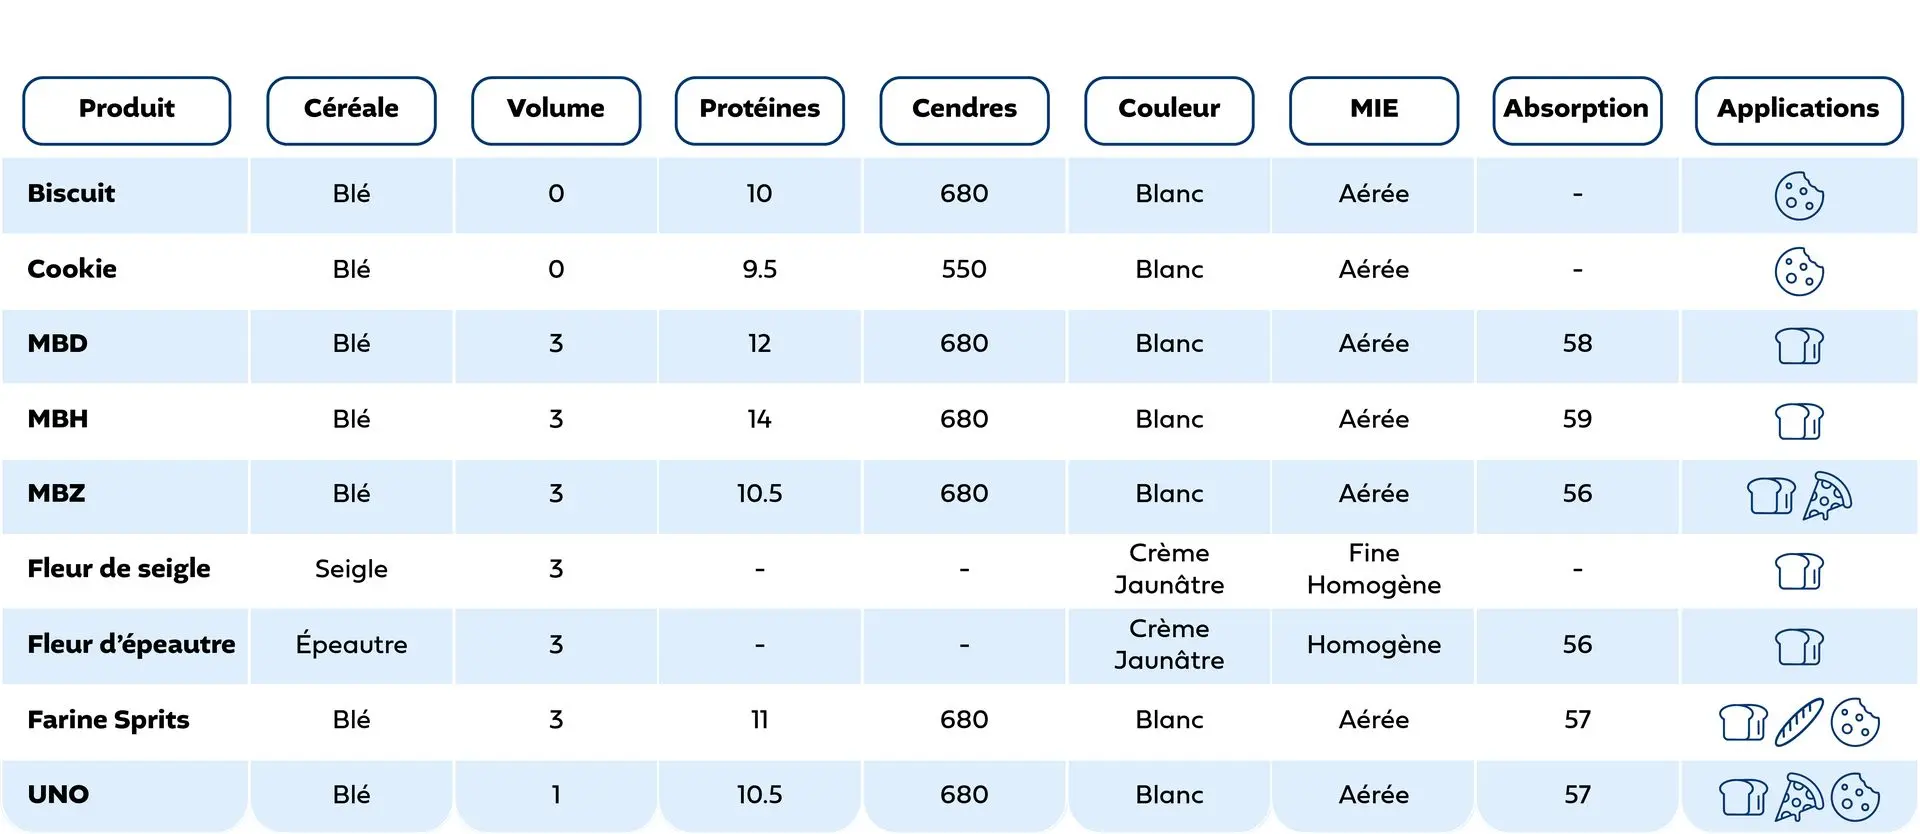The width and height of the screenshot is (1920, 834).
Task: Click the MIE column header
Action: click(1374, 110)
